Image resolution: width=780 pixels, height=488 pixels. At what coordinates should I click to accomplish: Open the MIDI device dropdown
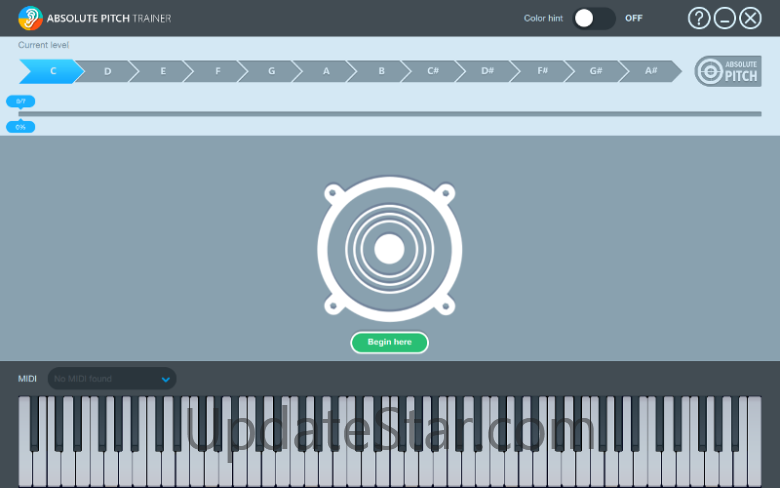click(x=112, y=379)
